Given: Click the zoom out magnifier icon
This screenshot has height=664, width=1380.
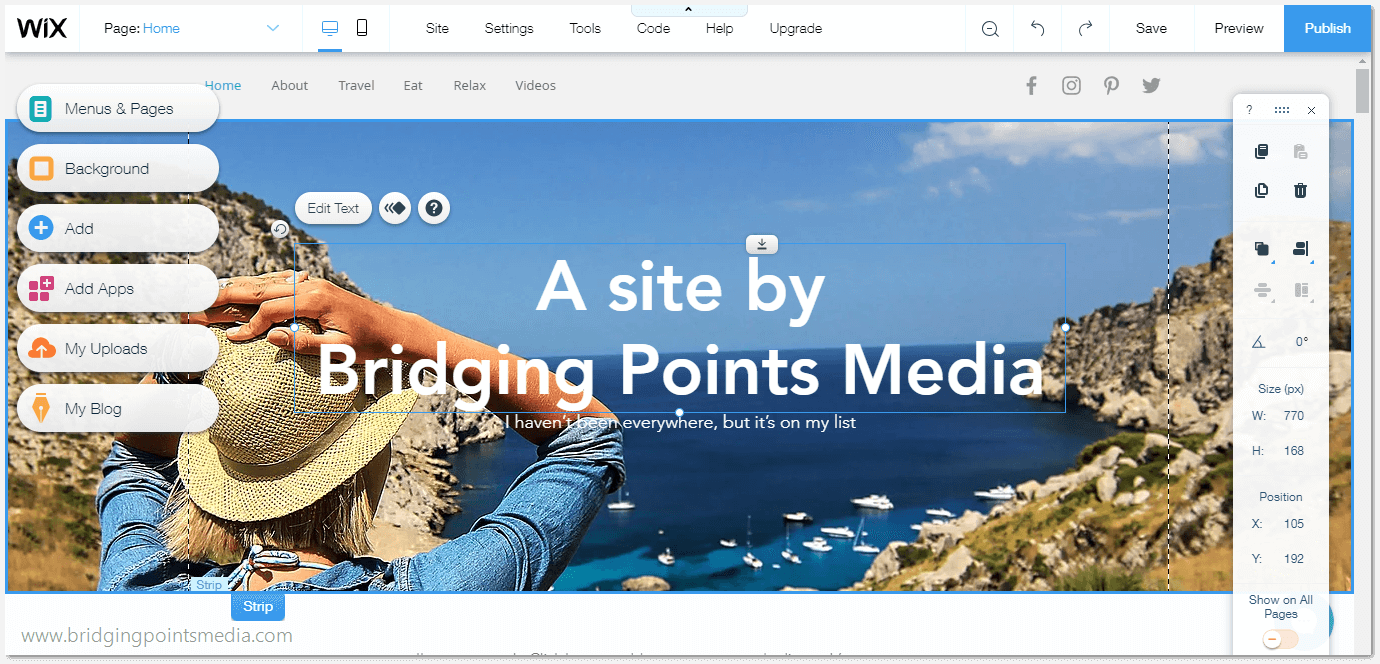Looking at the screenshot, I should [x=990, y=29].
